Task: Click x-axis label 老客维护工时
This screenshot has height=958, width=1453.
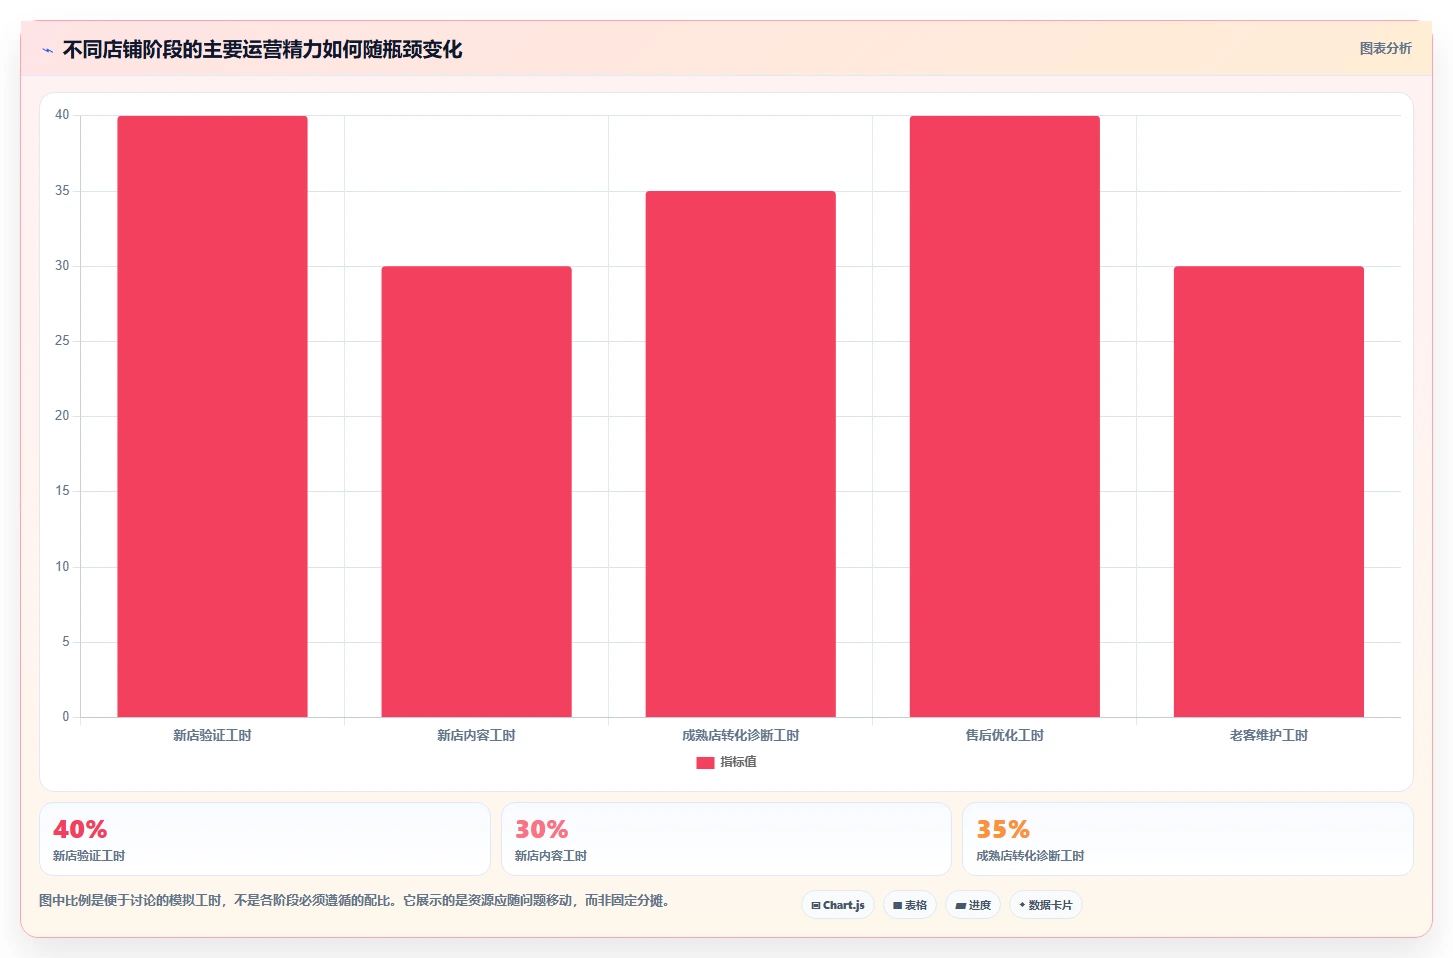Action: click(1268, 735)
